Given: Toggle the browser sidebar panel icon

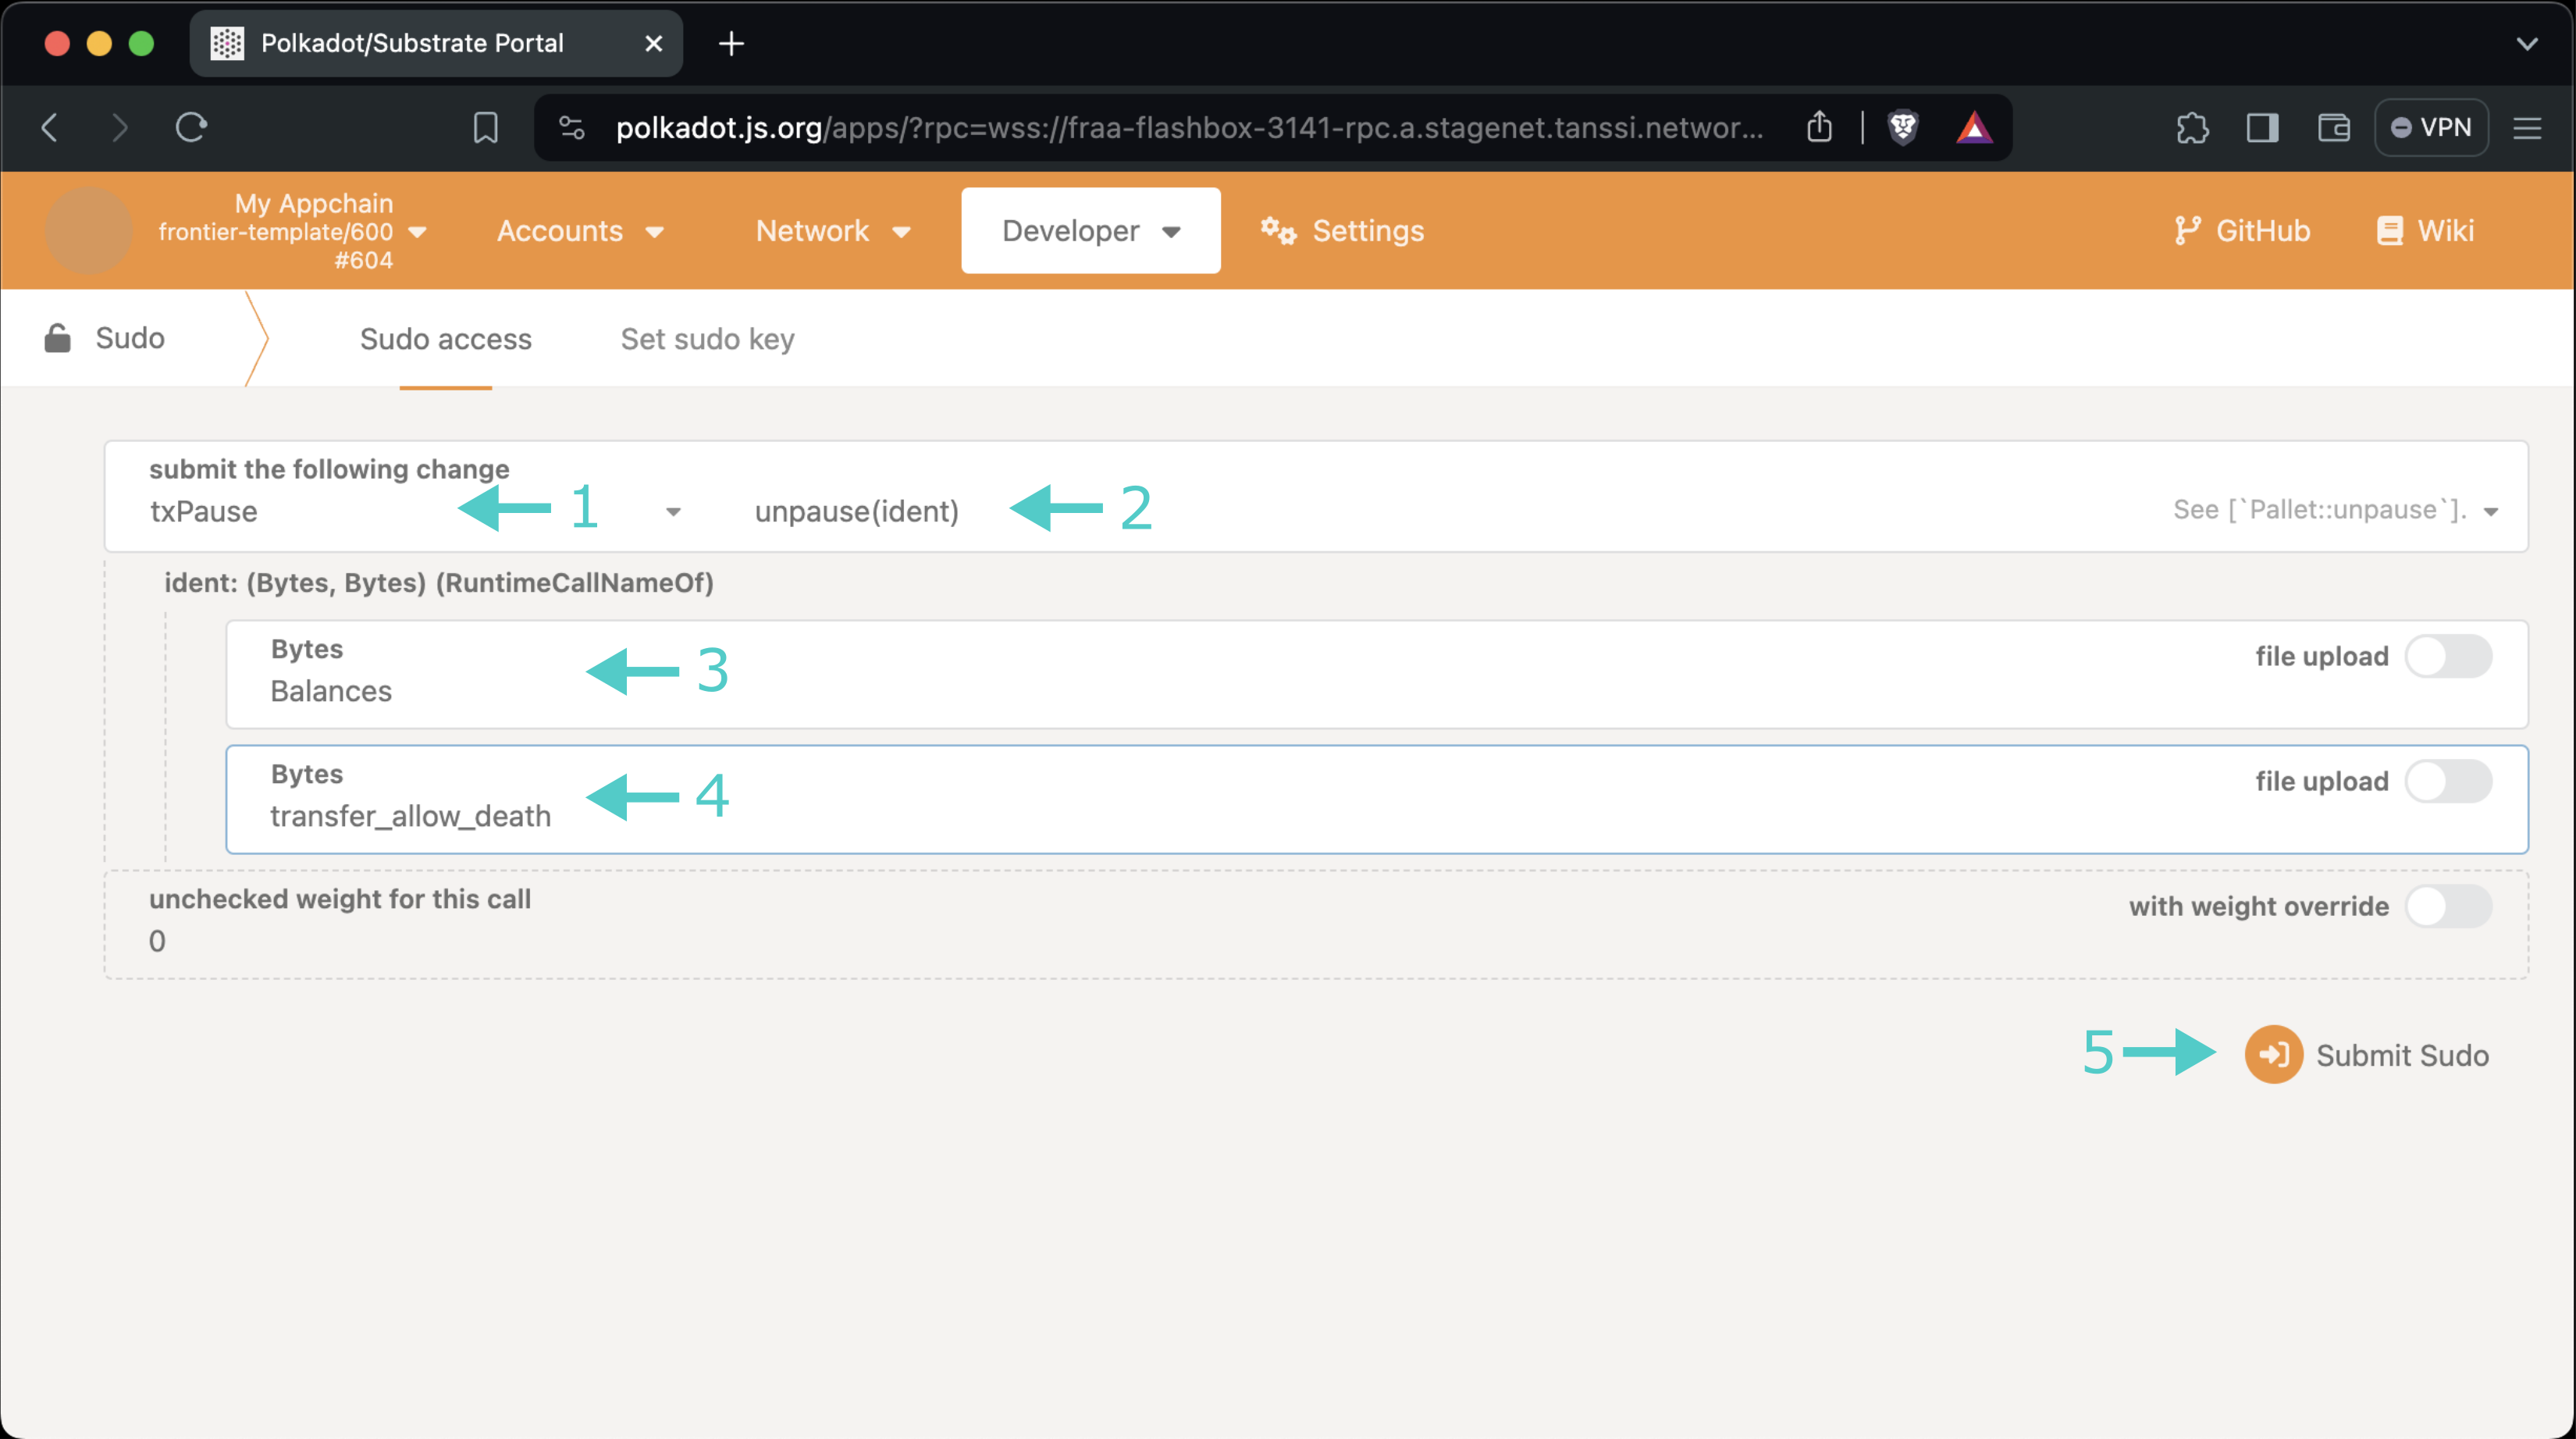Looking at the screenshot, I should tap(2262, 127).
